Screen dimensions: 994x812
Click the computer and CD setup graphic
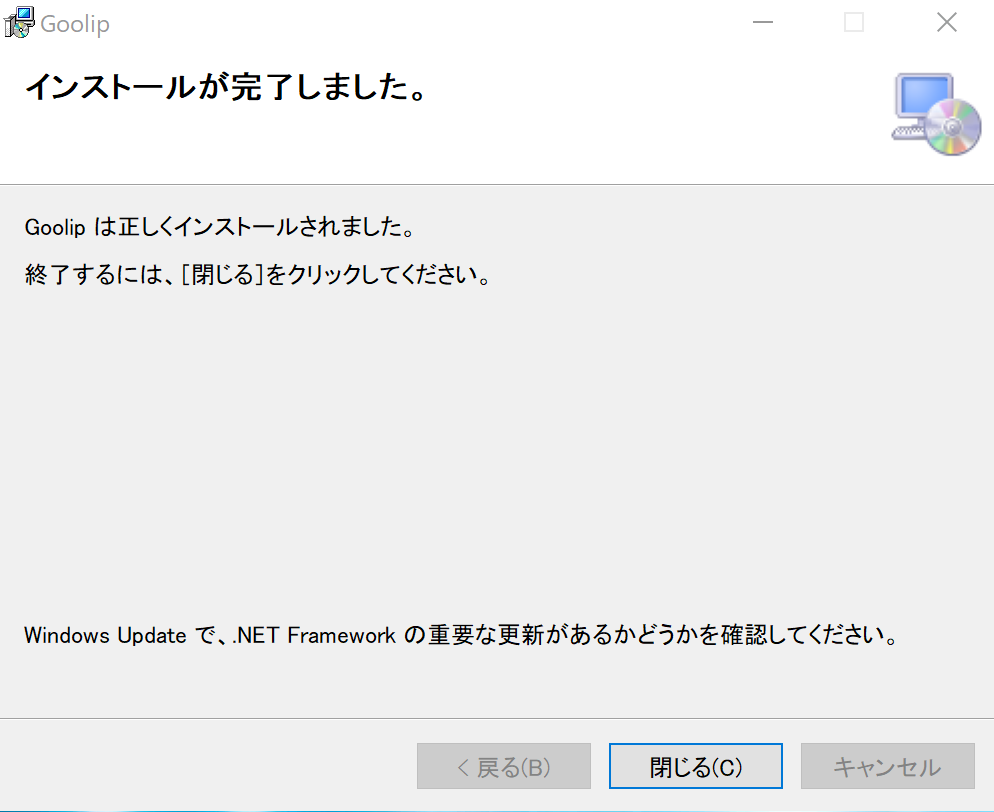pyautogui.click(x=936, y=114)
